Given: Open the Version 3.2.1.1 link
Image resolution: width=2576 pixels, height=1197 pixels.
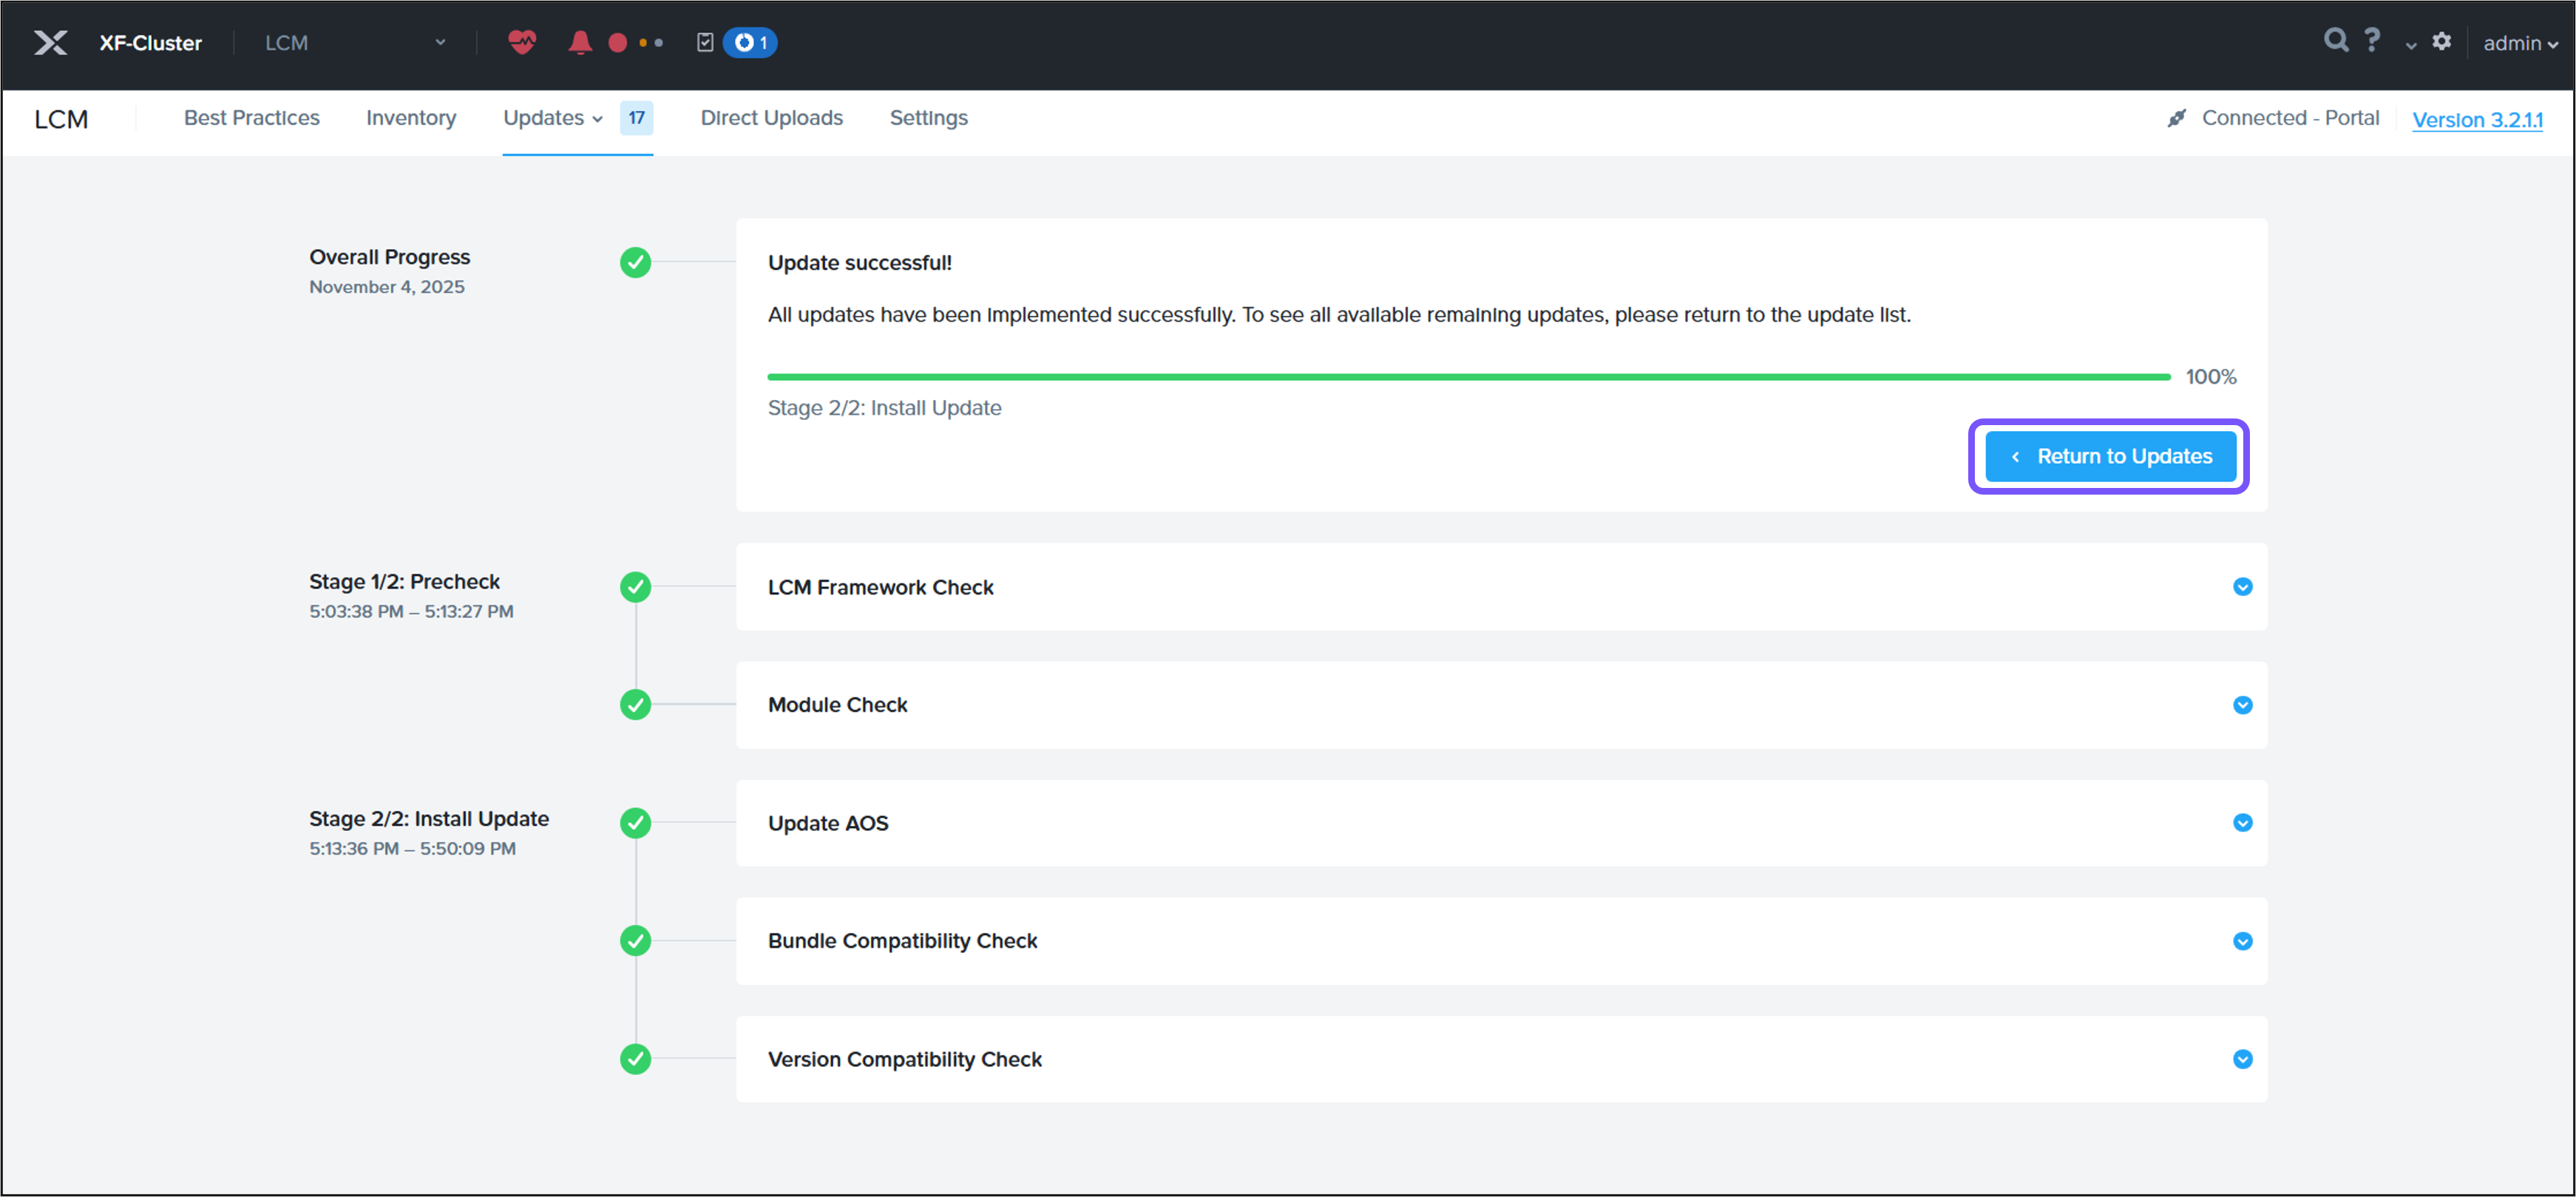Looking at the screenshot, I should tap(2476, 119).
